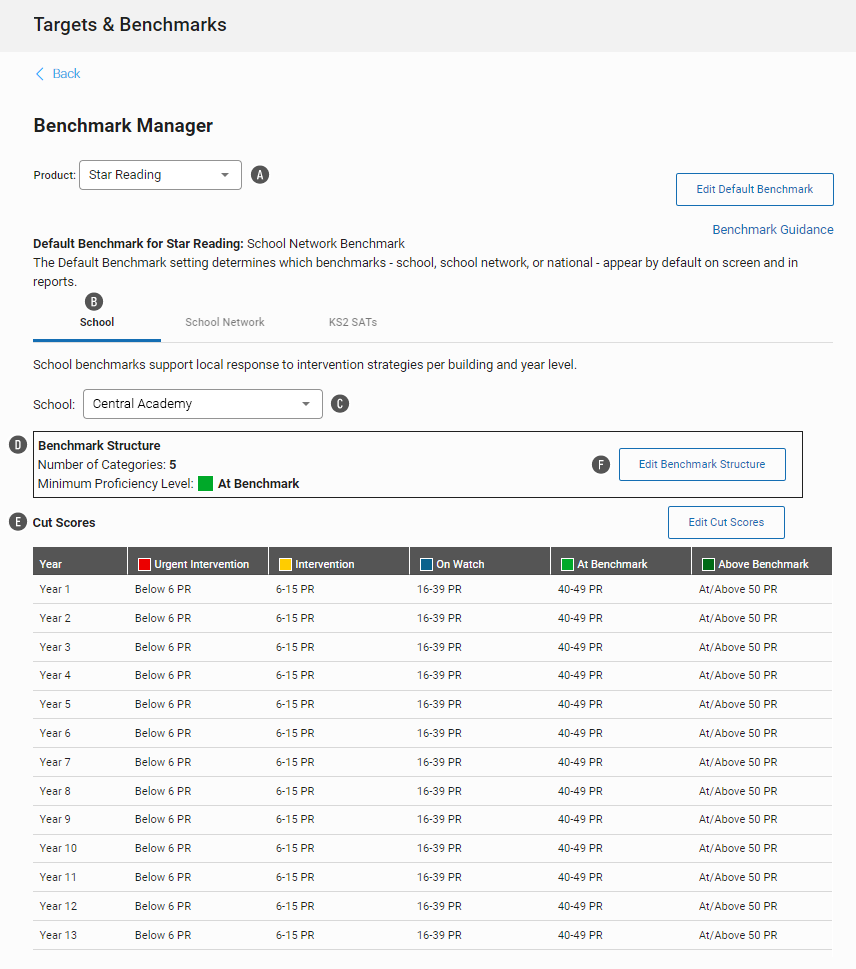Image resolution: width=856 pixels, height=969 pixels.
Task: Click the red Urgent Intervention color square
Action: pos(145,564)
